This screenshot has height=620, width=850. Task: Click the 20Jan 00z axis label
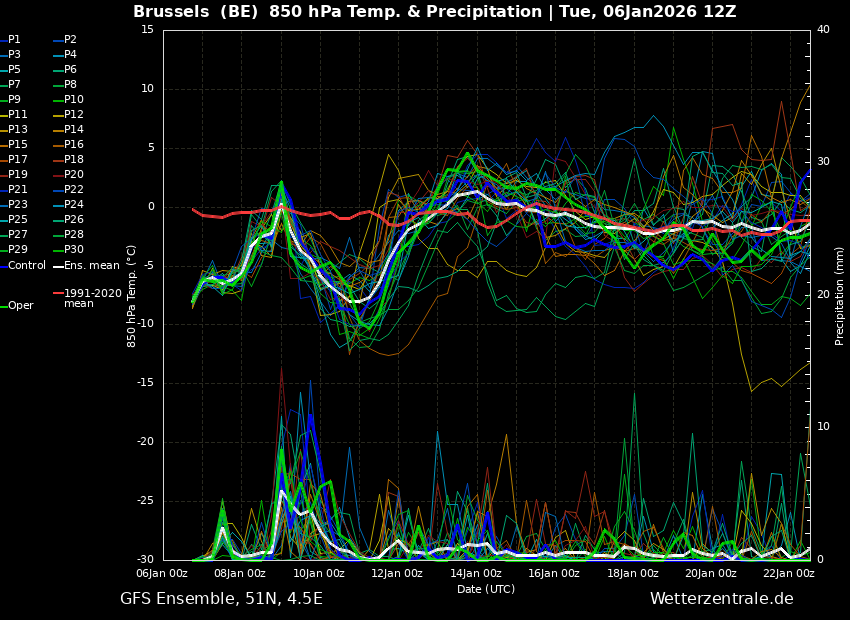[x=710, y=573]
